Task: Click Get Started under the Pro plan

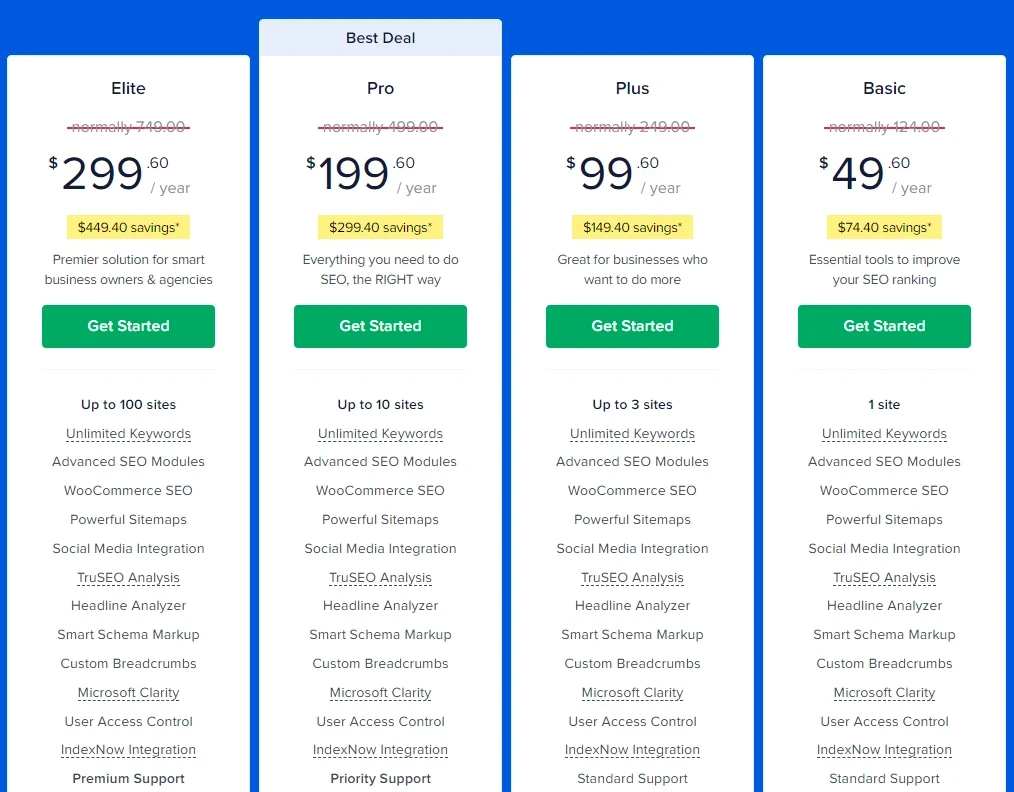Action: click(x=380, y=326)
